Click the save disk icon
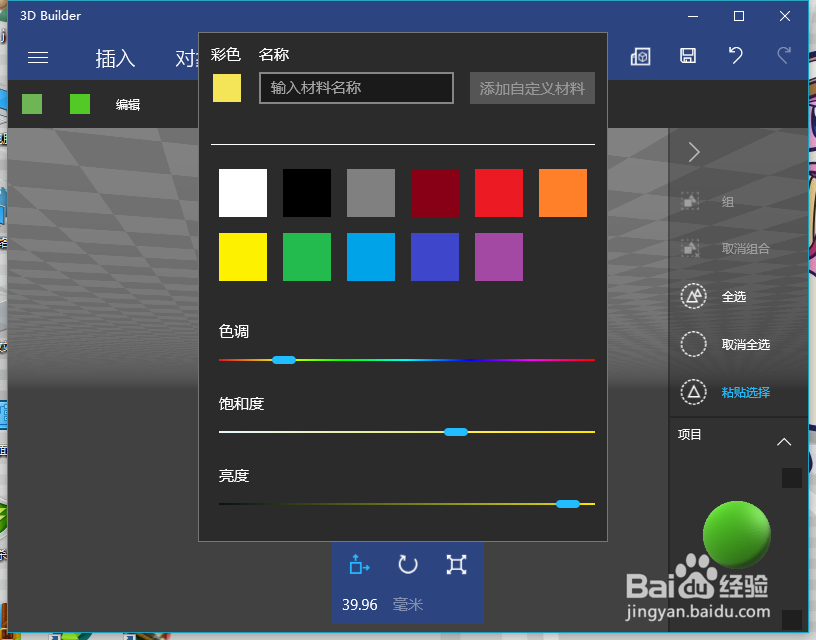This screenshot has height=640, width=816. (x=688, y=56)
